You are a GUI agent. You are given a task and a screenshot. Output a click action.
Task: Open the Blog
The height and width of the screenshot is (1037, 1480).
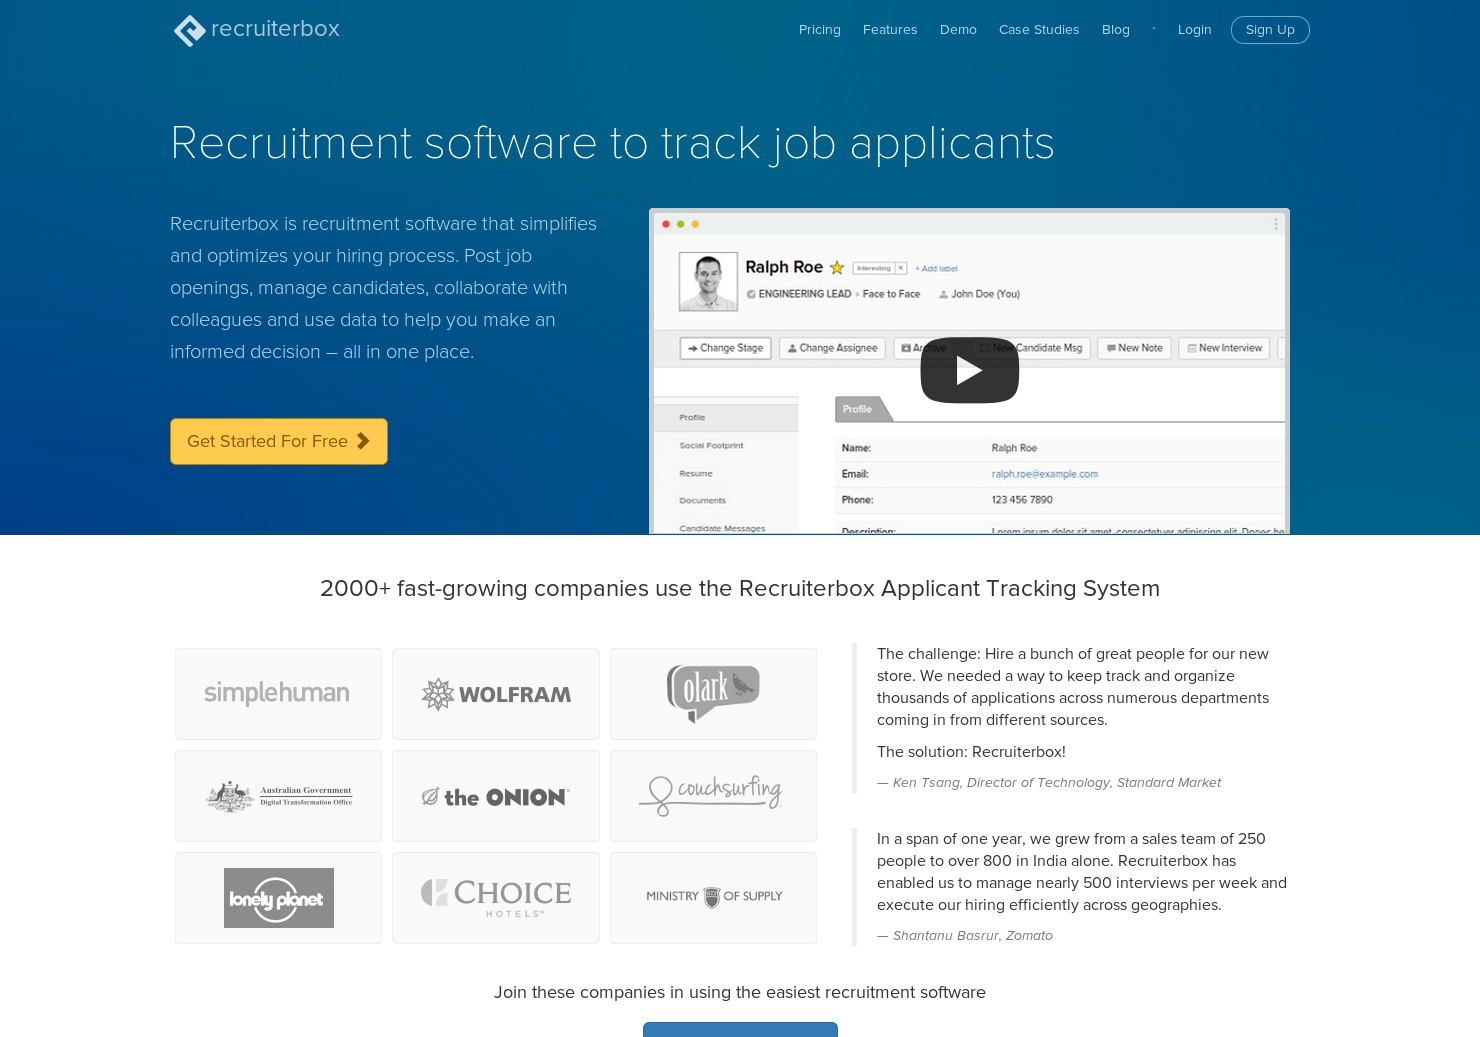pos(1116,30)
